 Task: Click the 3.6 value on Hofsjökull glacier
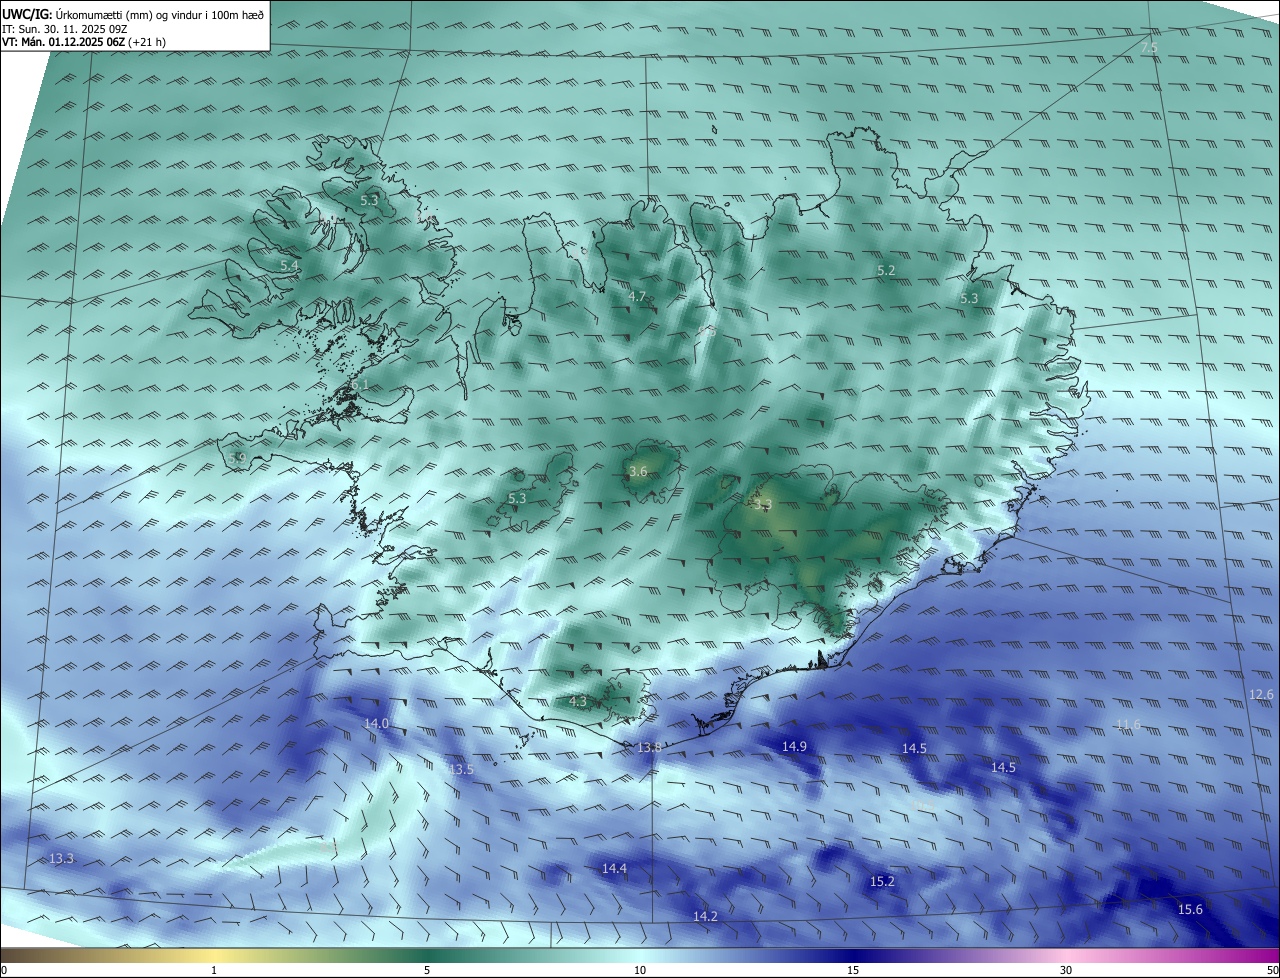pyautogui.click(x=638, y=472)
